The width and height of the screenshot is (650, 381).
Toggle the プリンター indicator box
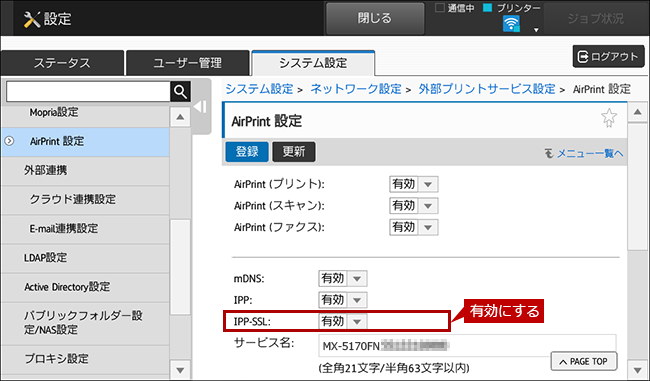488,7
